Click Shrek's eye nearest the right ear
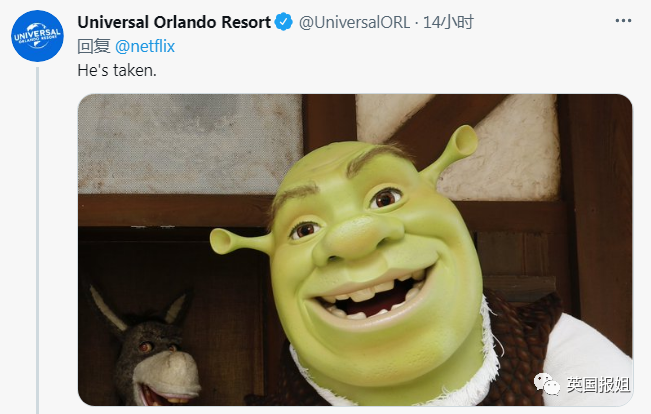651x414 pixels. [386, 199]
